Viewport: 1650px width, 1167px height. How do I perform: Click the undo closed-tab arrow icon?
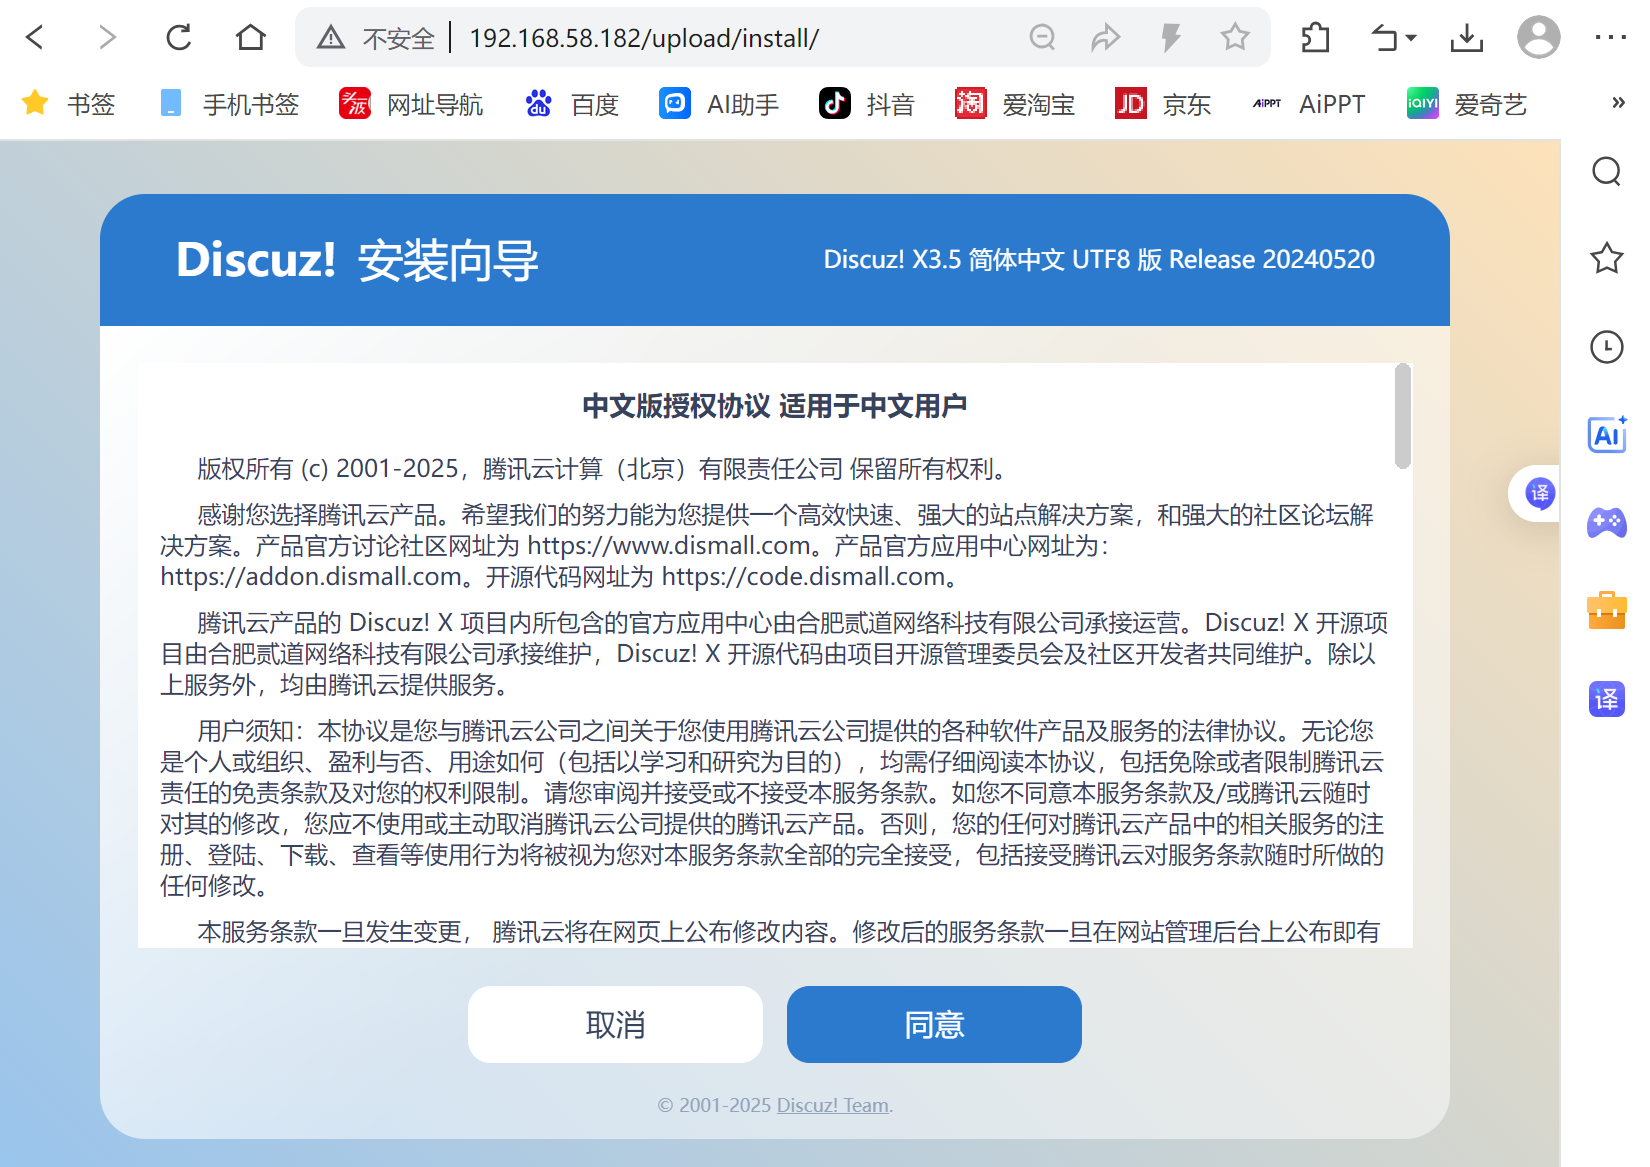[x=1385, y=38]
